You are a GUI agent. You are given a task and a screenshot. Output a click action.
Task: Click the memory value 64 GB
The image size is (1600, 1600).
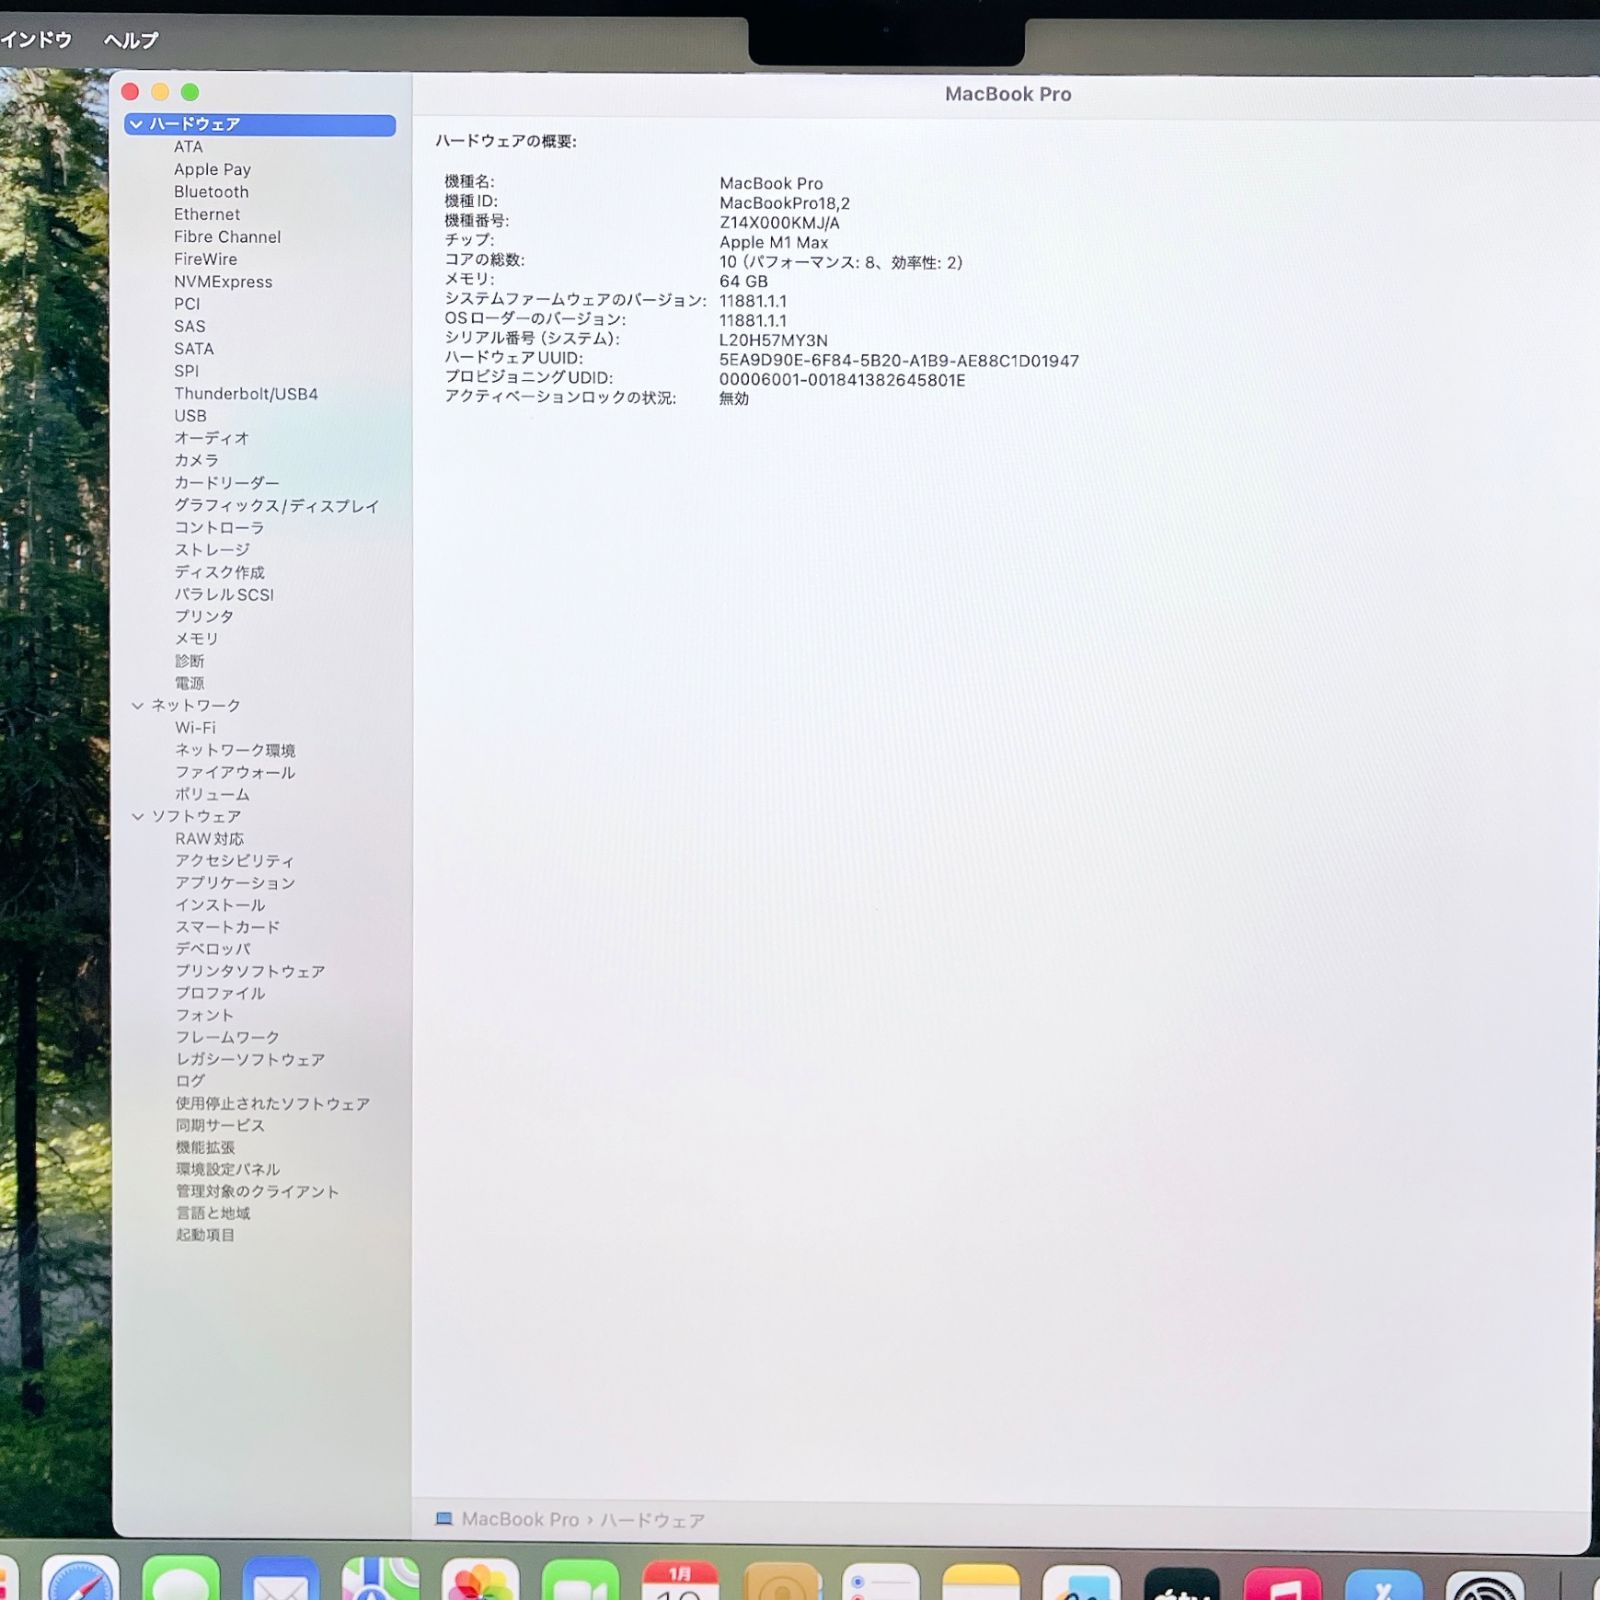pos(743,282)
